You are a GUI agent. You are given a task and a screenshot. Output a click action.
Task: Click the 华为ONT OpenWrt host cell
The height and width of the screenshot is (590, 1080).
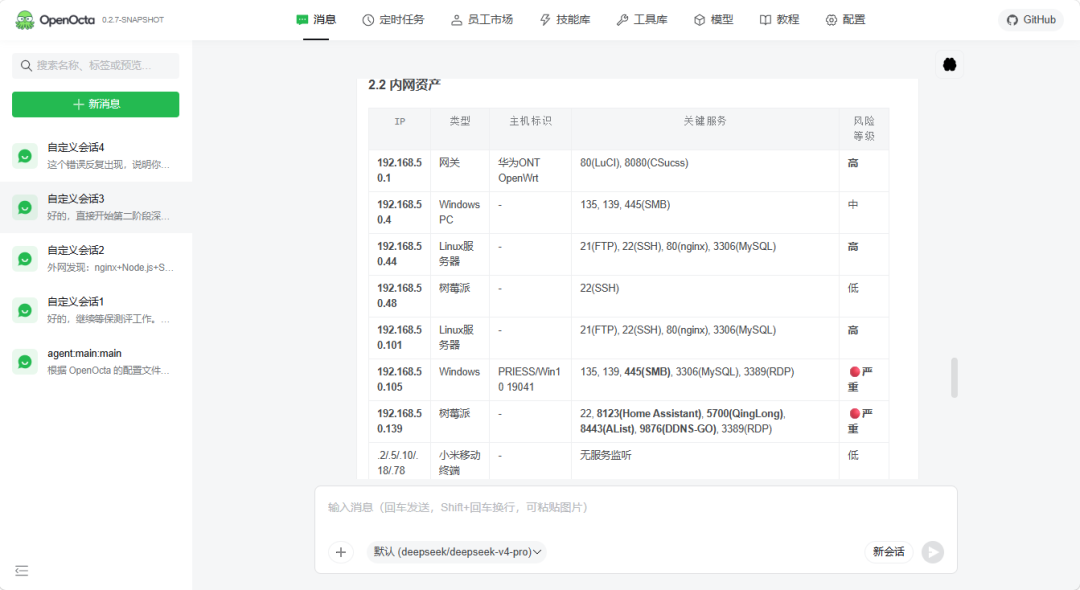pos(530,171)
